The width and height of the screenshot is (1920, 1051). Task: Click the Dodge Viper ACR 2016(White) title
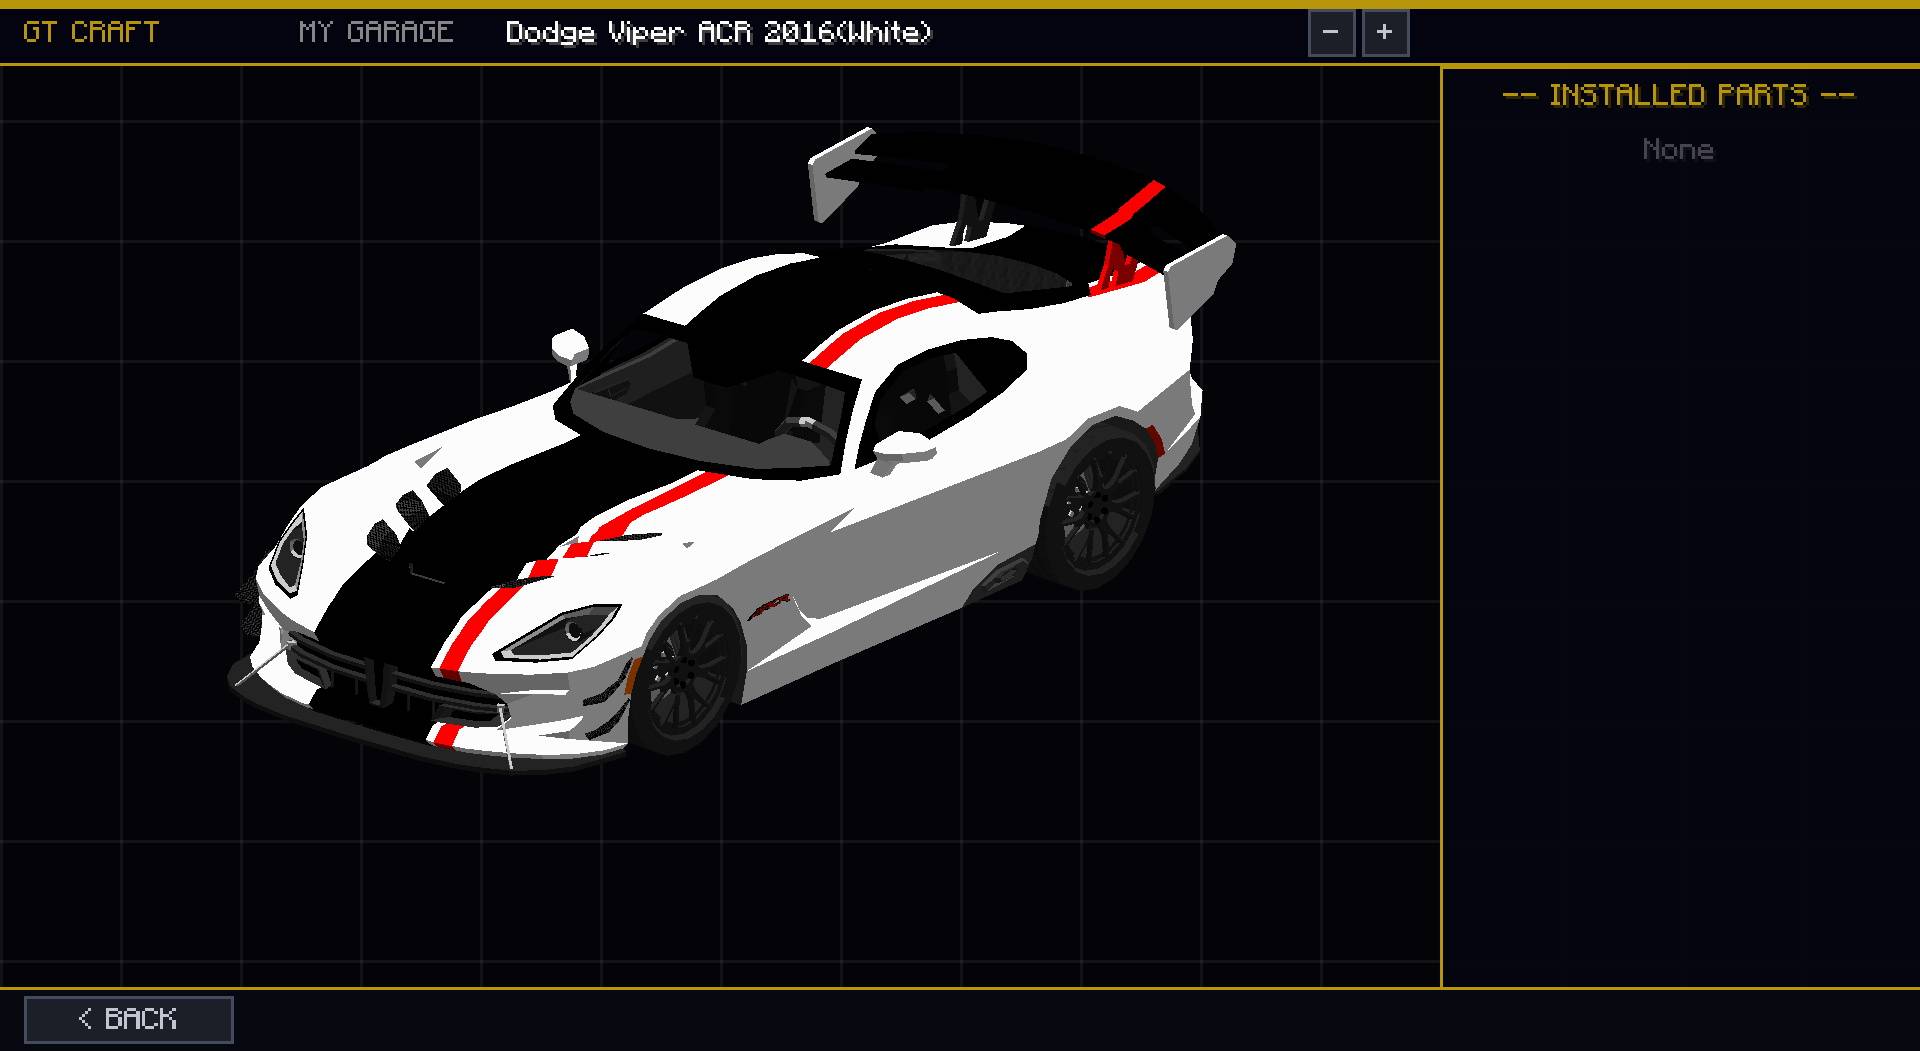pos(718,33)
